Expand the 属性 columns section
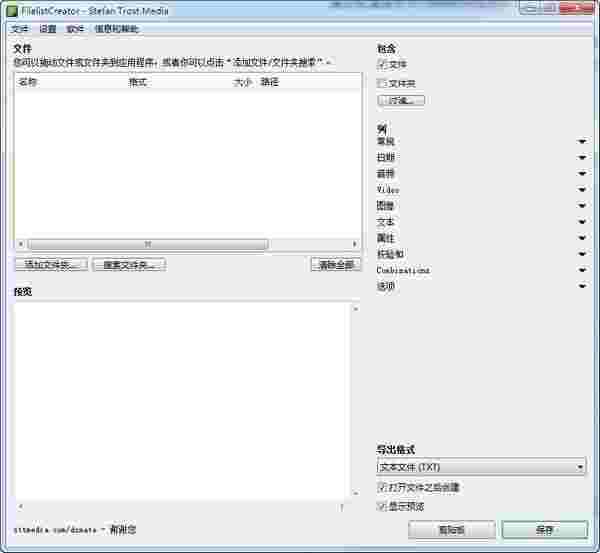600x553 pixels. pyautogui.click(x=582, y=238)
